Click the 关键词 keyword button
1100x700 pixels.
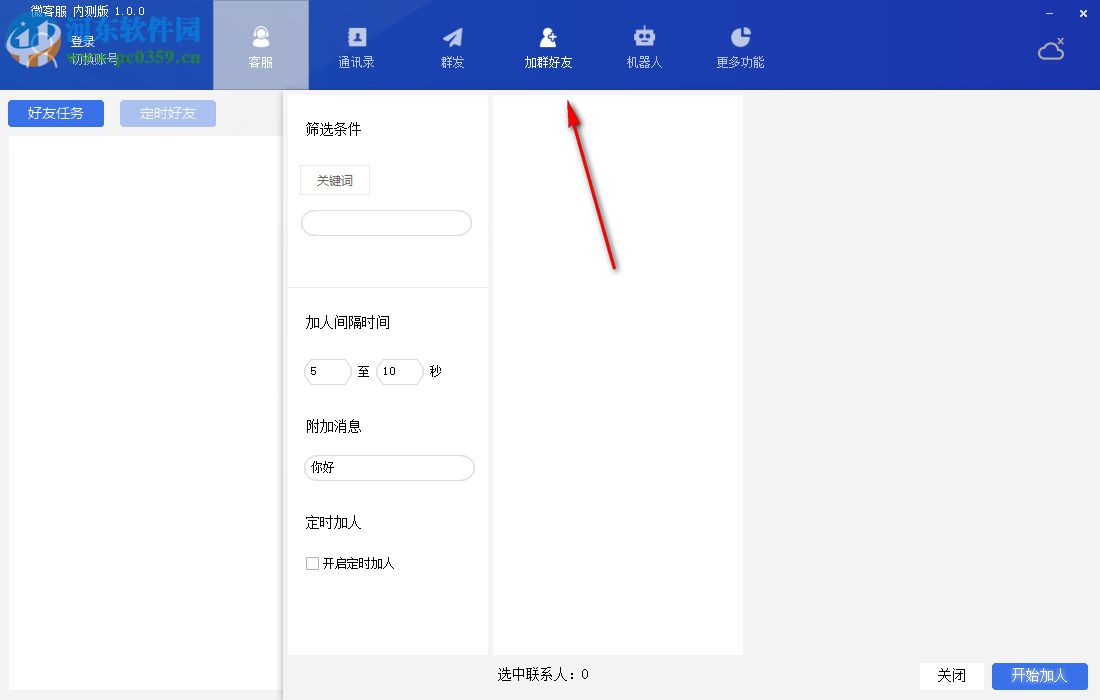click(335, 180)
